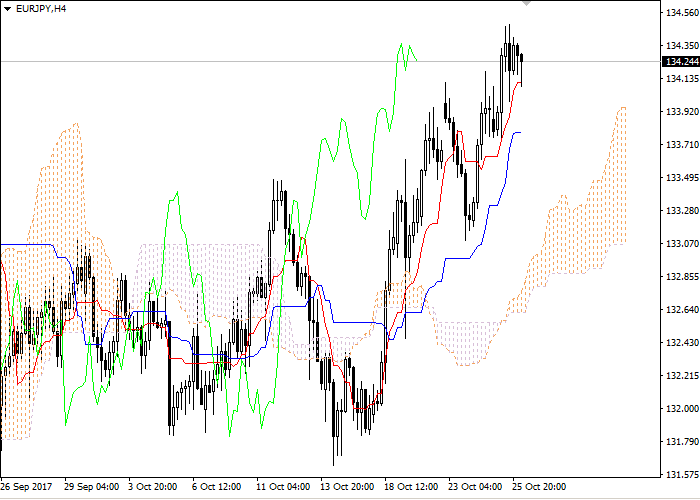Viewport: 700px width, 500px height.
Task: Click the triangle arrow beside the EURJPY,H4 title
Action: pyautogui.click(x=7, y=9)
